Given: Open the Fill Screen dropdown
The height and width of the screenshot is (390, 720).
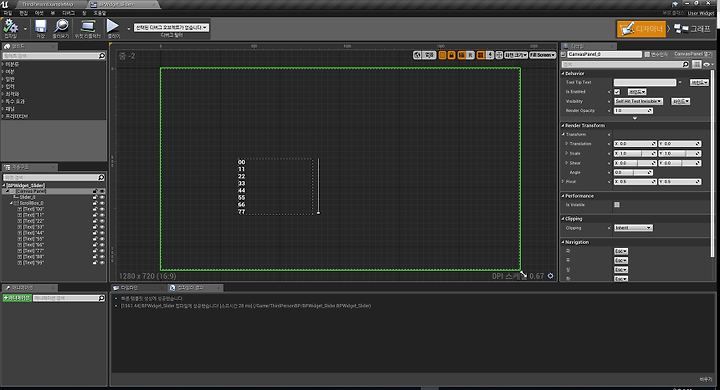Looking at the screenshot, I should (x=542, y=55).
